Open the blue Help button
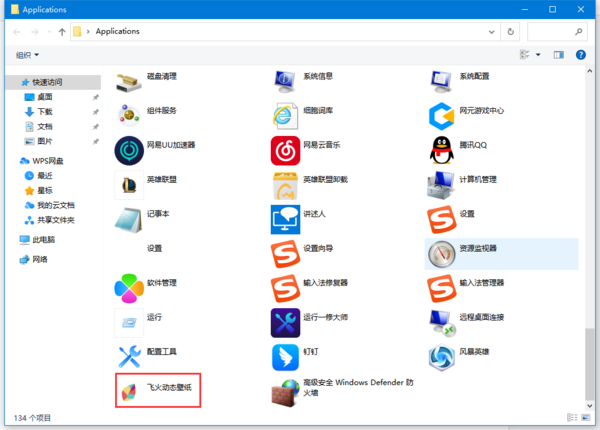The width and height of the screenshot is (600, 430). click(x=580, y=55)
